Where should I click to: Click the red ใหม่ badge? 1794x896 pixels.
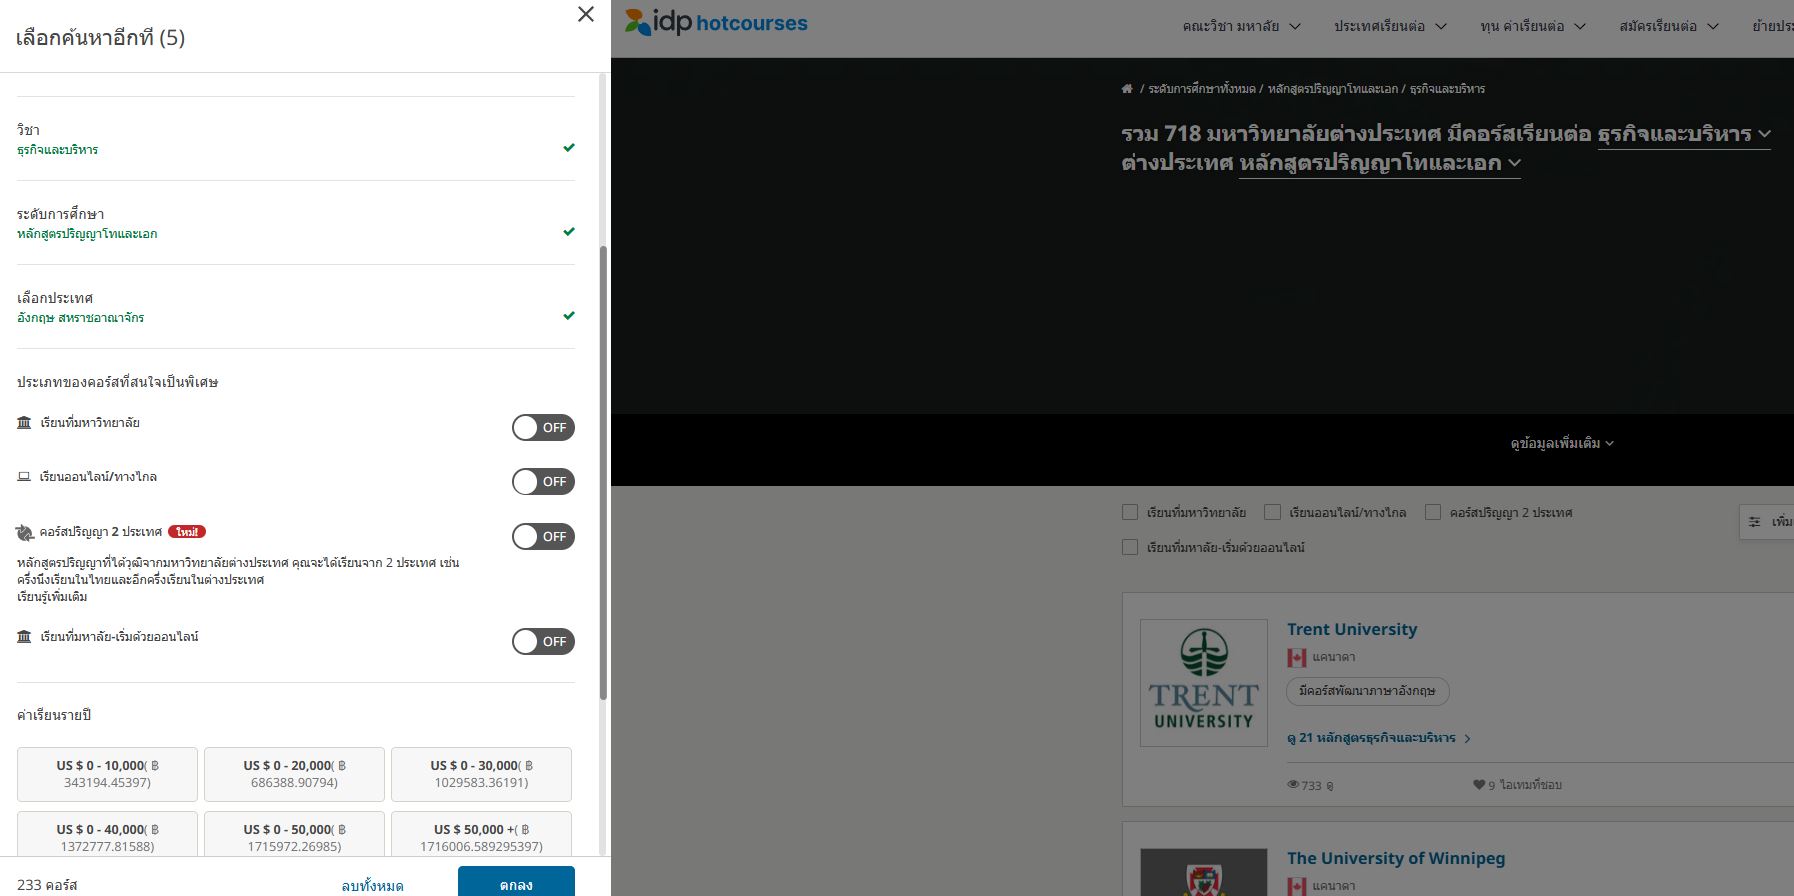click(x=187, y=532)
